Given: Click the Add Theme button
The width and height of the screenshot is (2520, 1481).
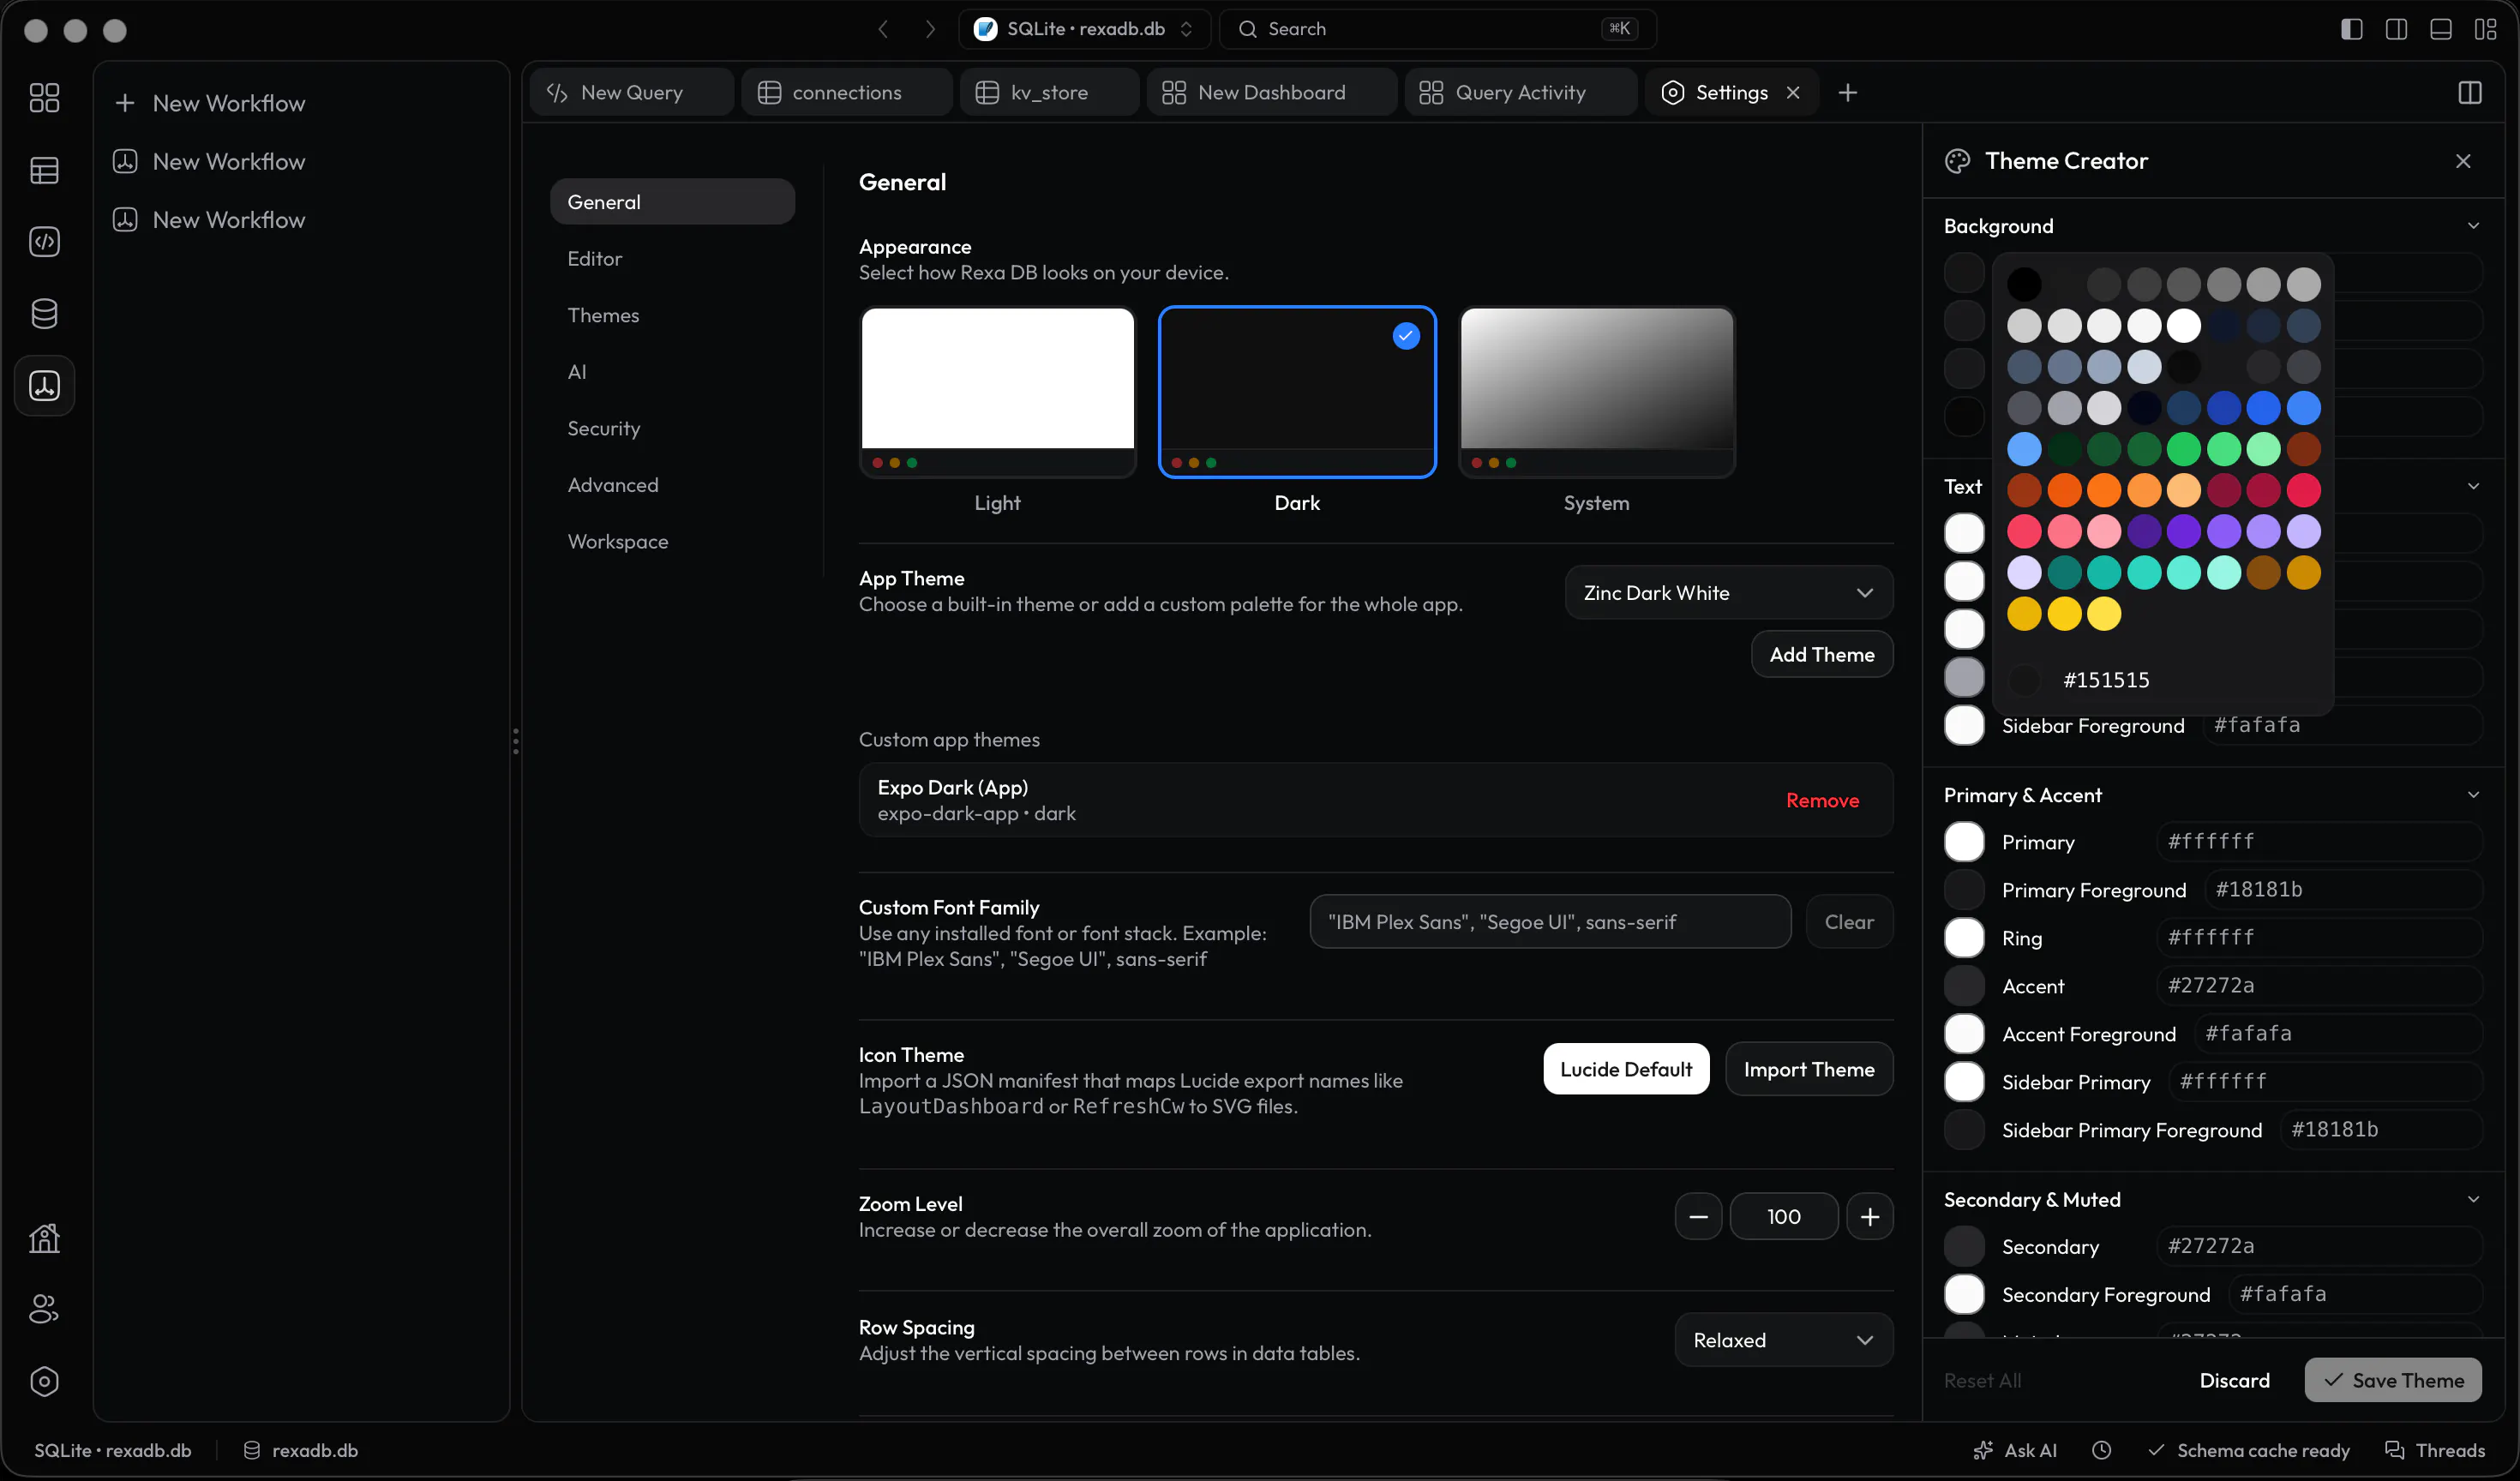Looking at the screenshot, I should coord(1821,654).
